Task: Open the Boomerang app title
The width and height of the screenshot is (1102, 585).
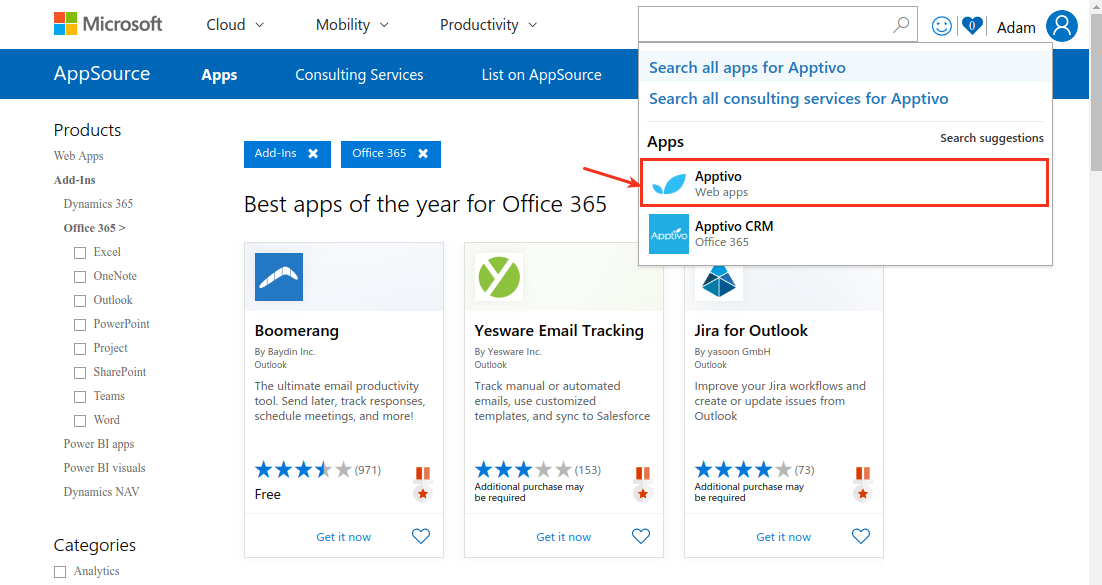Action: [x=297, y=330]
